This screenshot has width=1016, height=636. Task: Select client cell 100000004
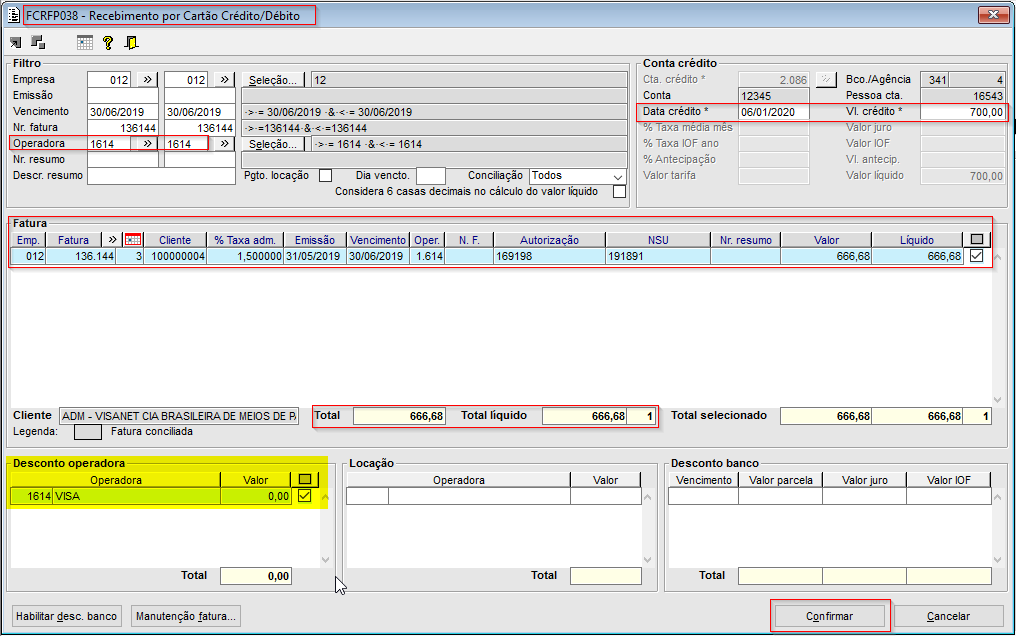175,256
